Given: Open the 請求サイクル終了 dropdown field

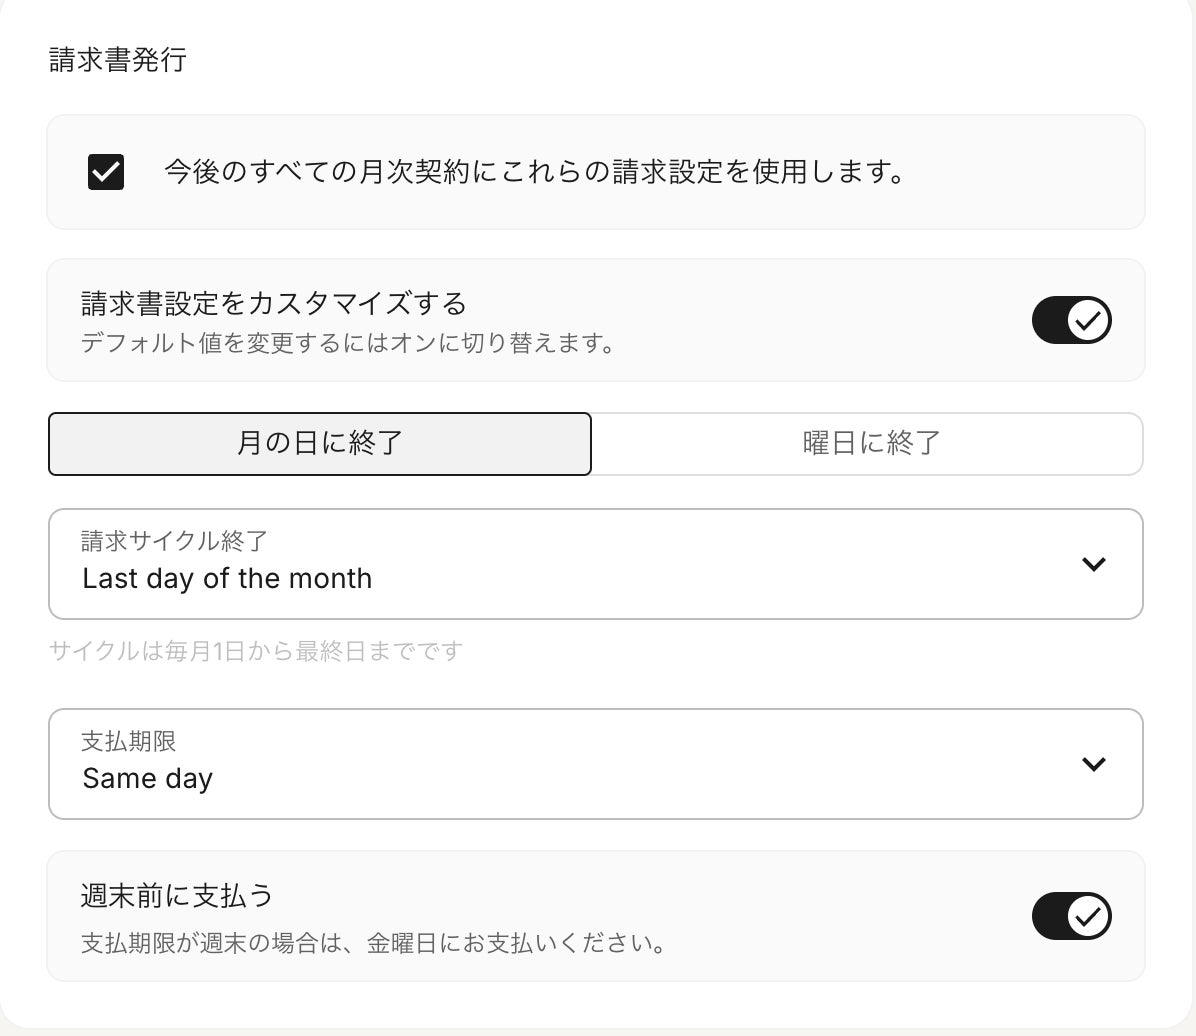Looking at the screenshot, I should 595,564.
